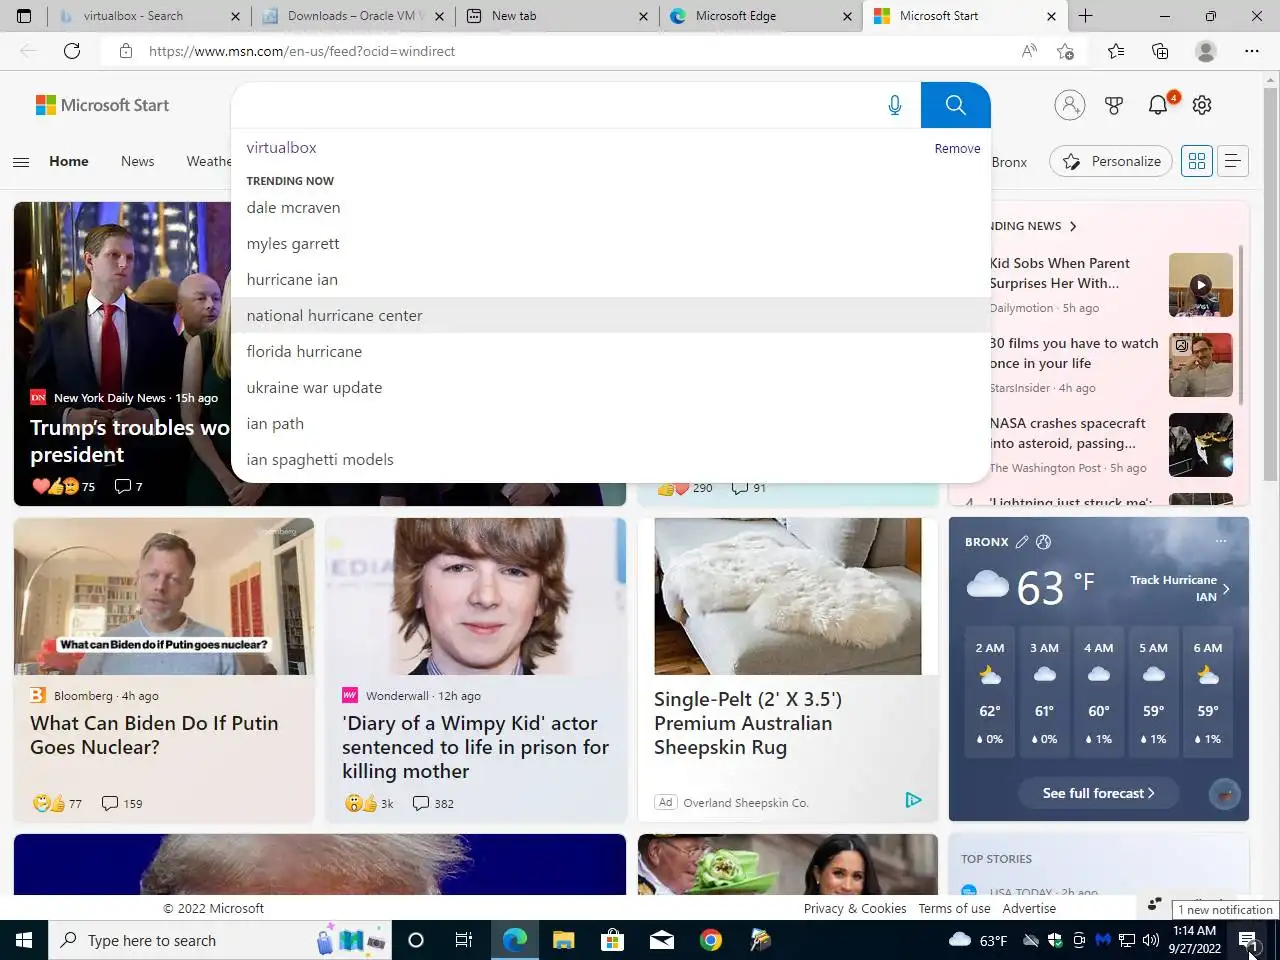
Task: Switch to the virtualbox - Search tab
Action: (147, 16)
